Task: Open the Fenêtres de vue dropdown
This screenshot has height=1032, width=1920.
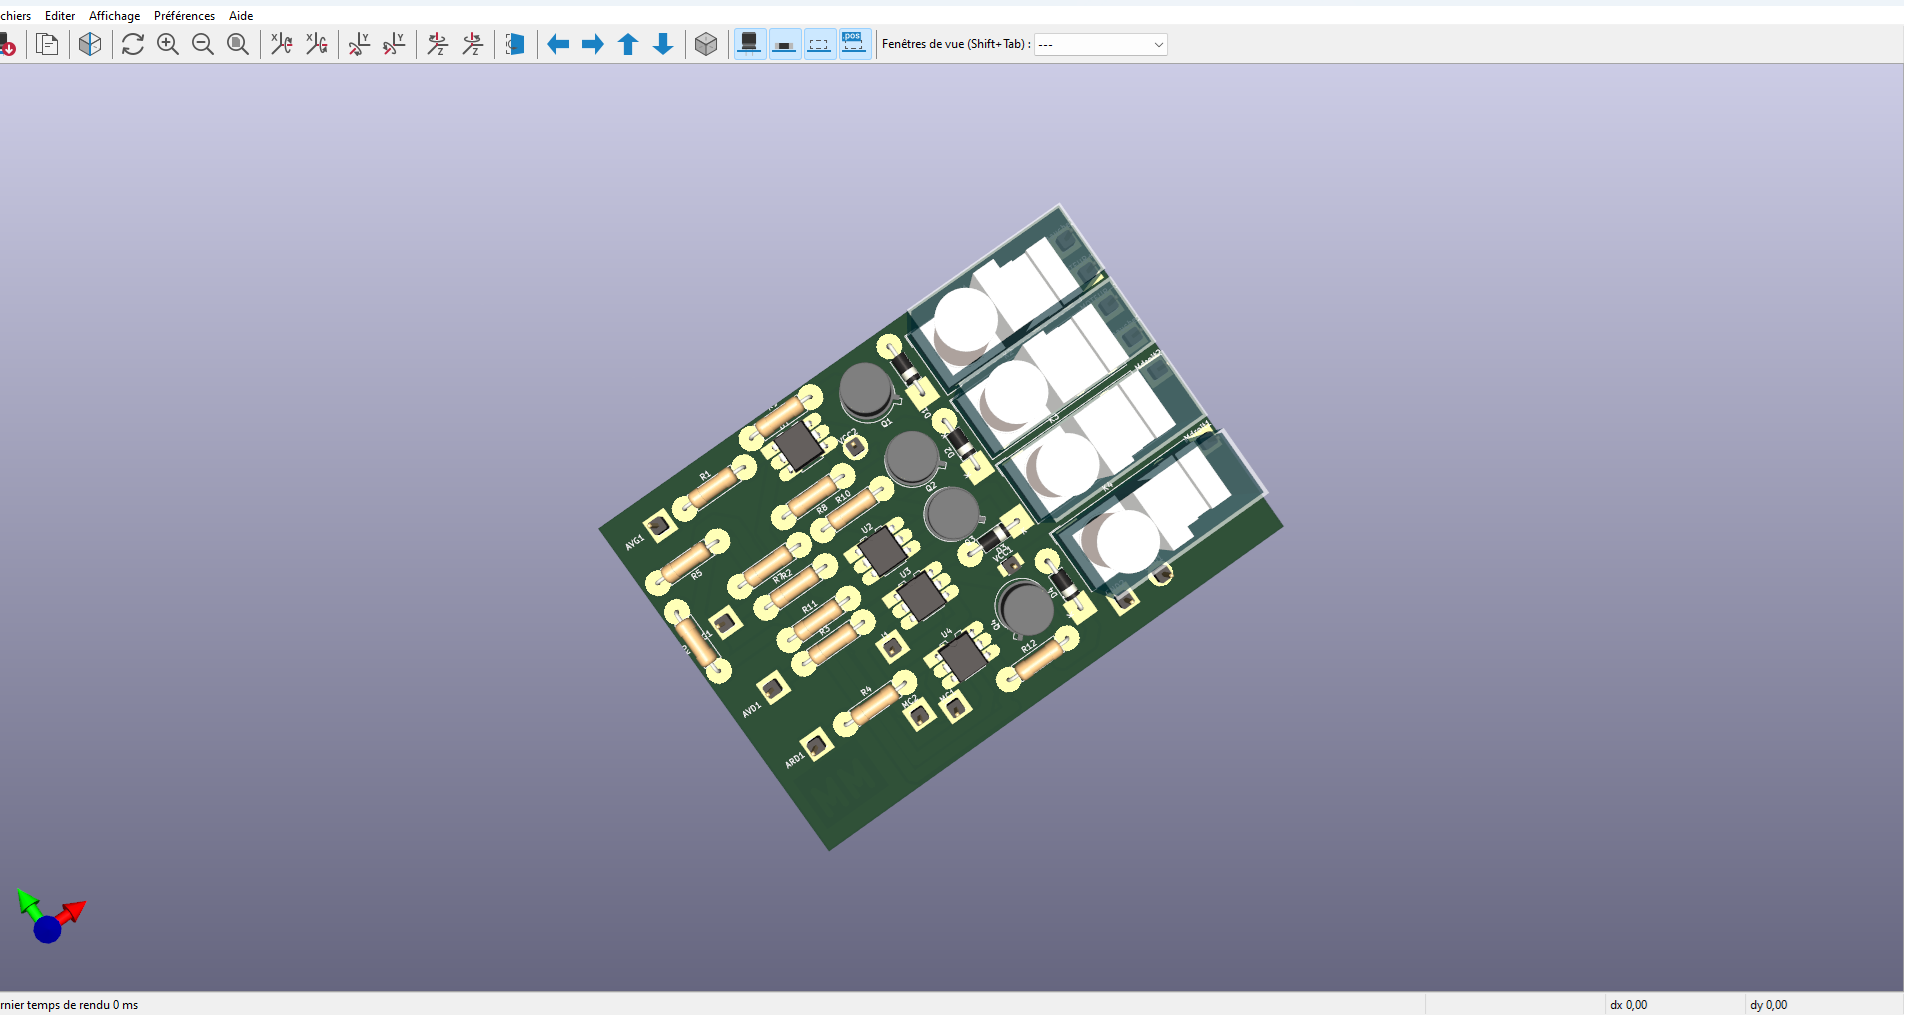Action: (x=1100, y=45)
